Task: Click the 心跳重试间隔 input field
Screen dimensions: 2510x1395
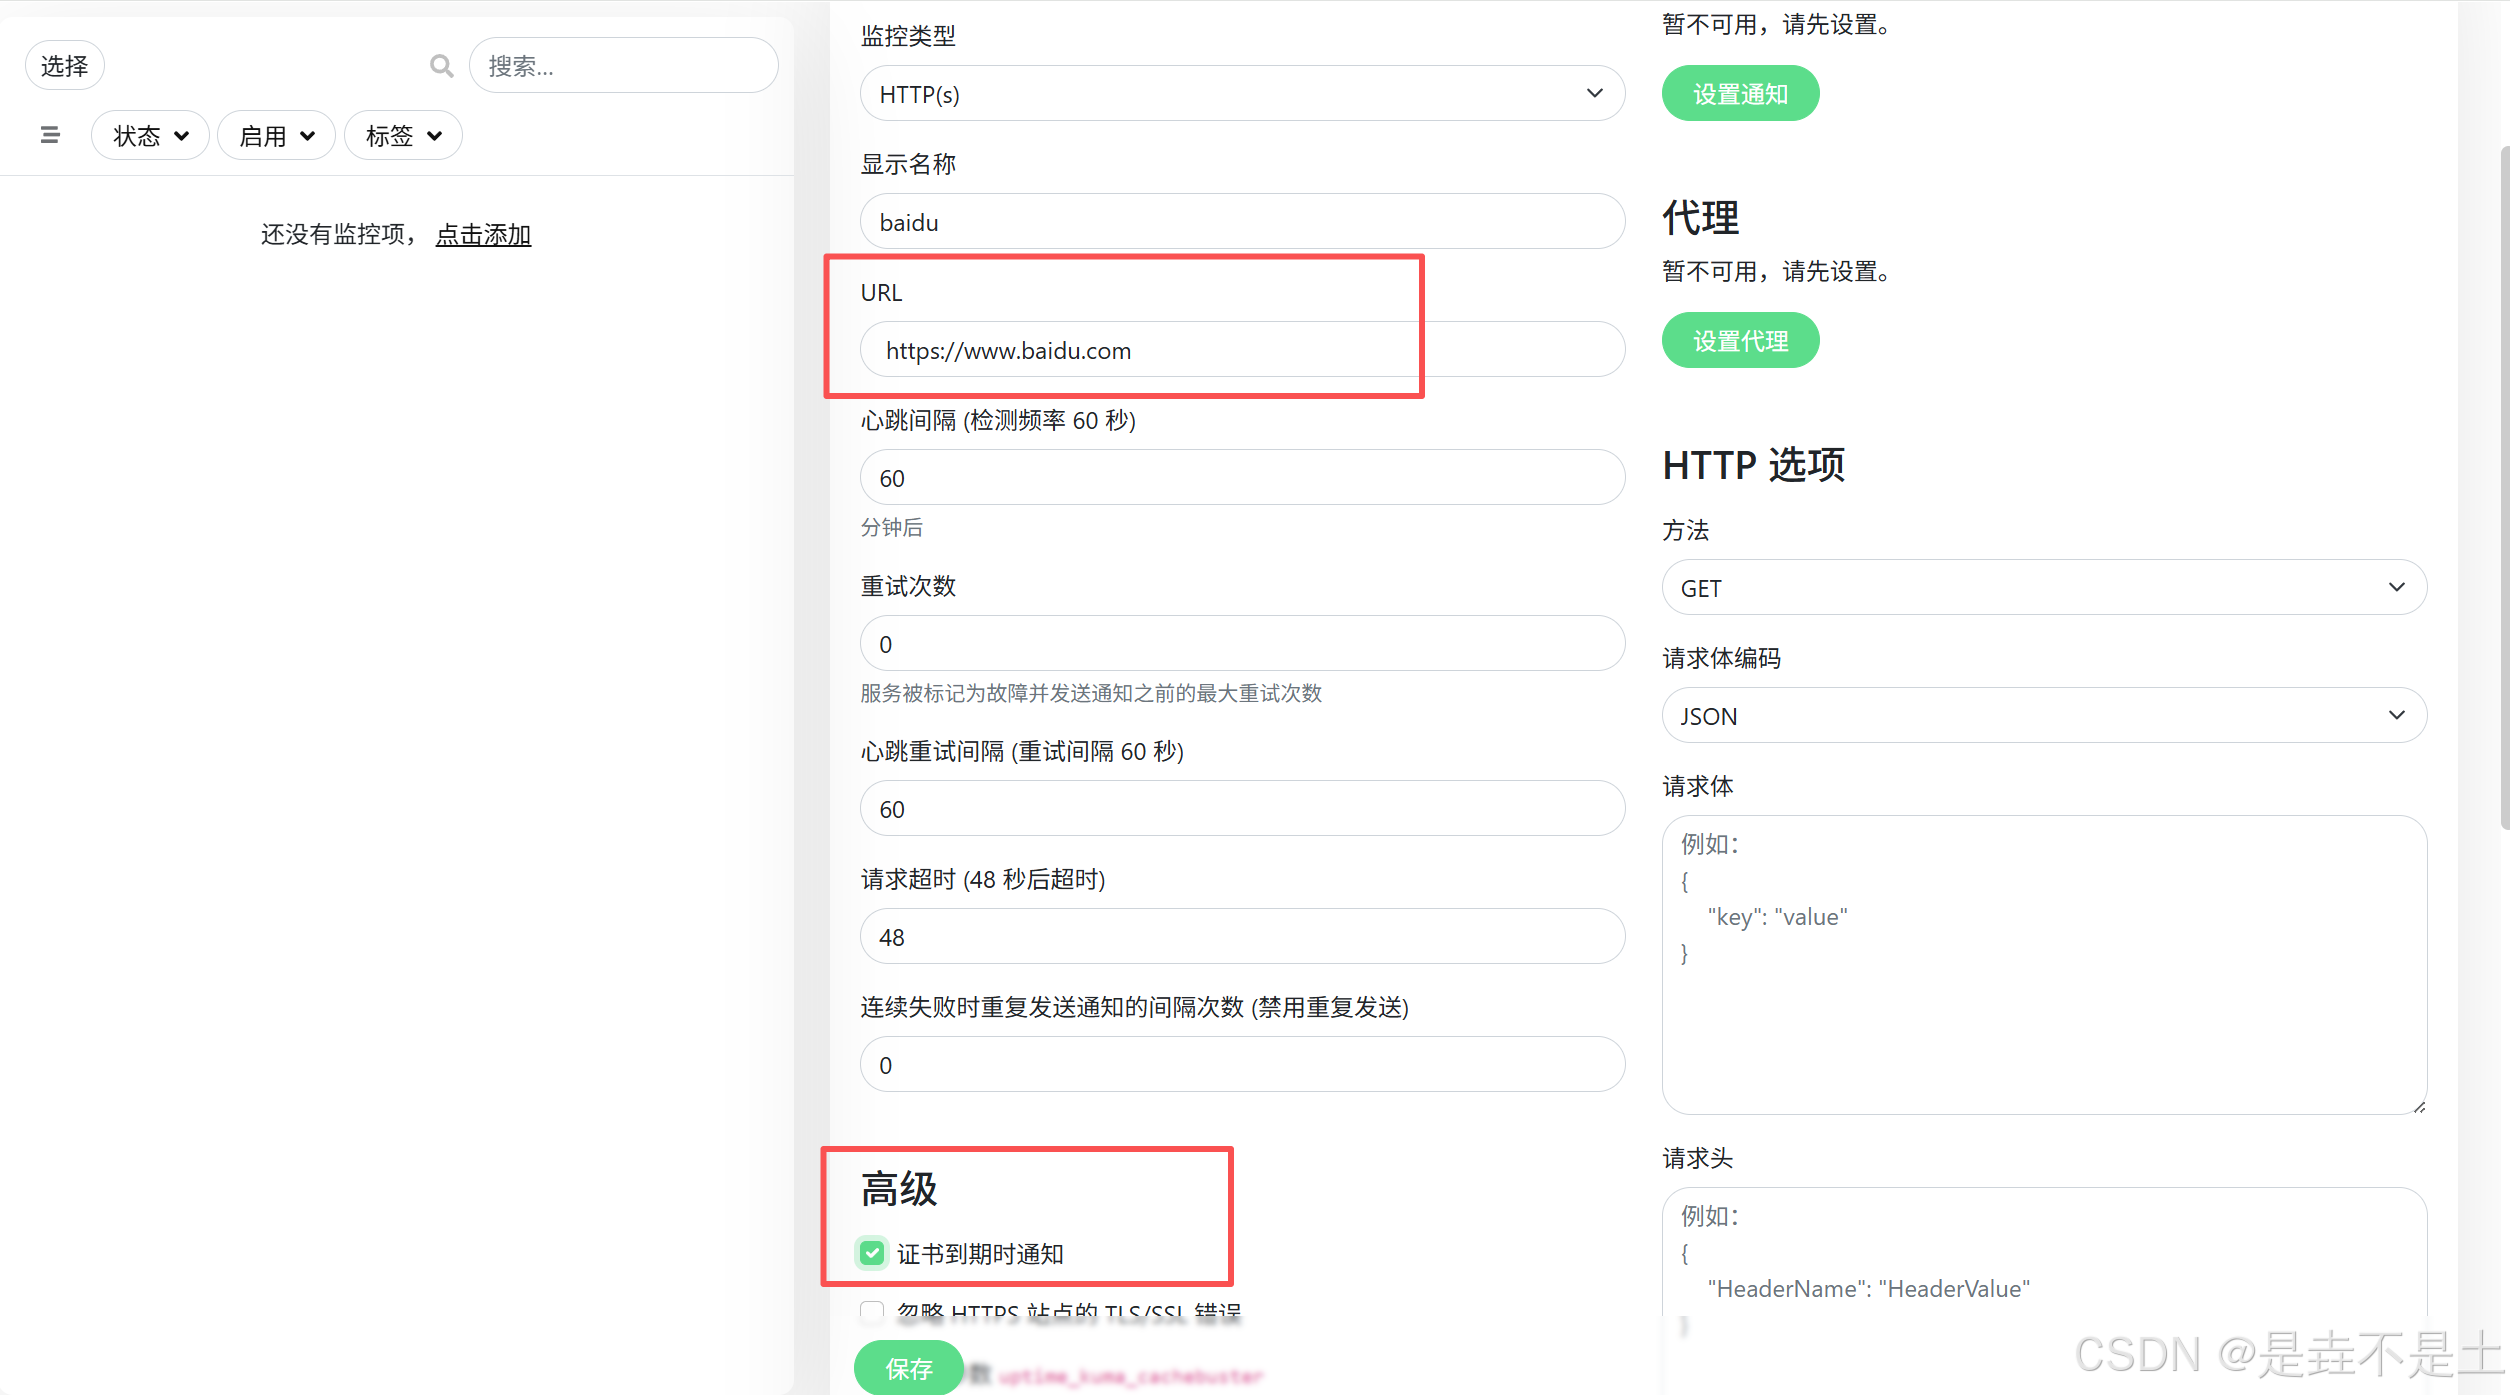Action: [1242, 809]
